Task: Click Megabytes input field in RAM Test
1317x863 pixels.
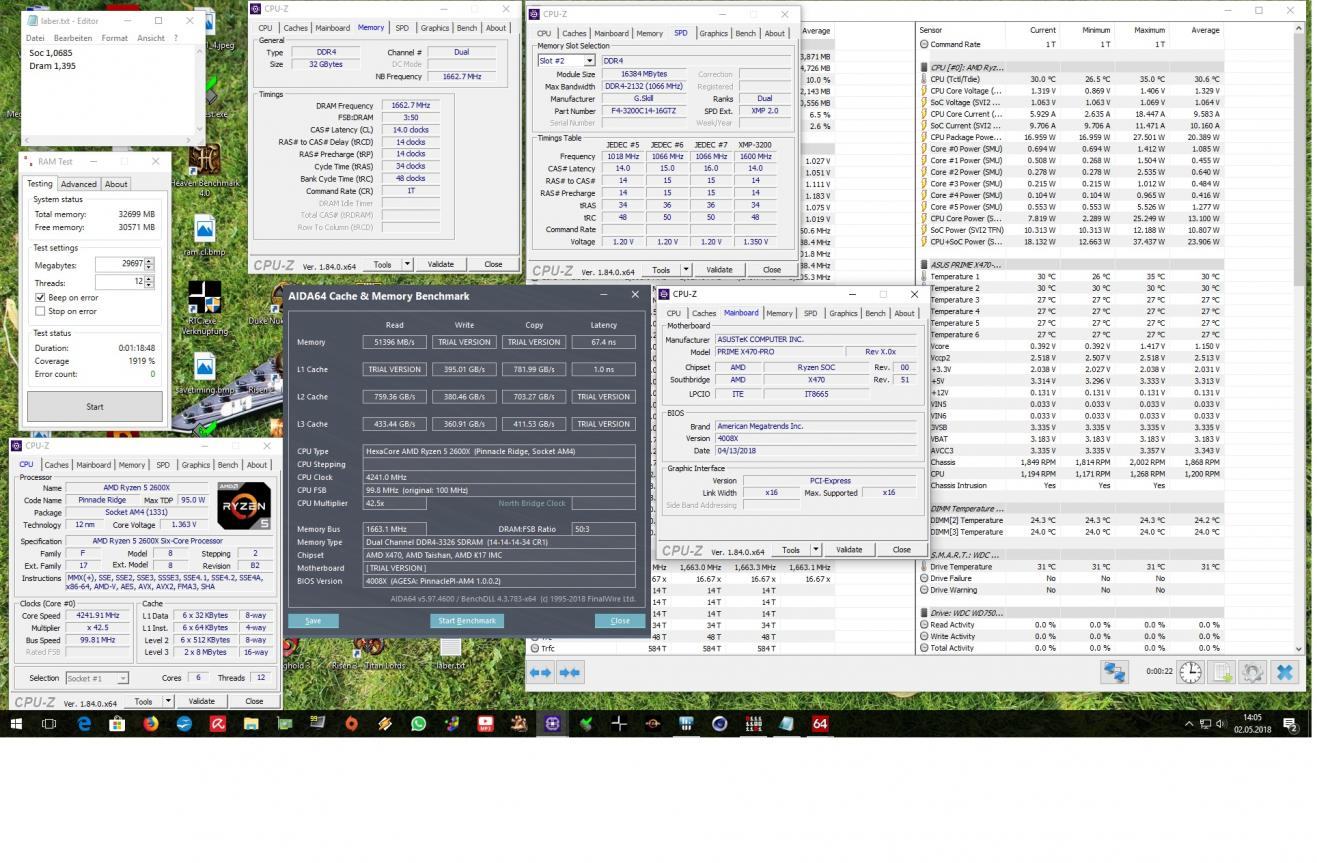Action: pos(120,264)
